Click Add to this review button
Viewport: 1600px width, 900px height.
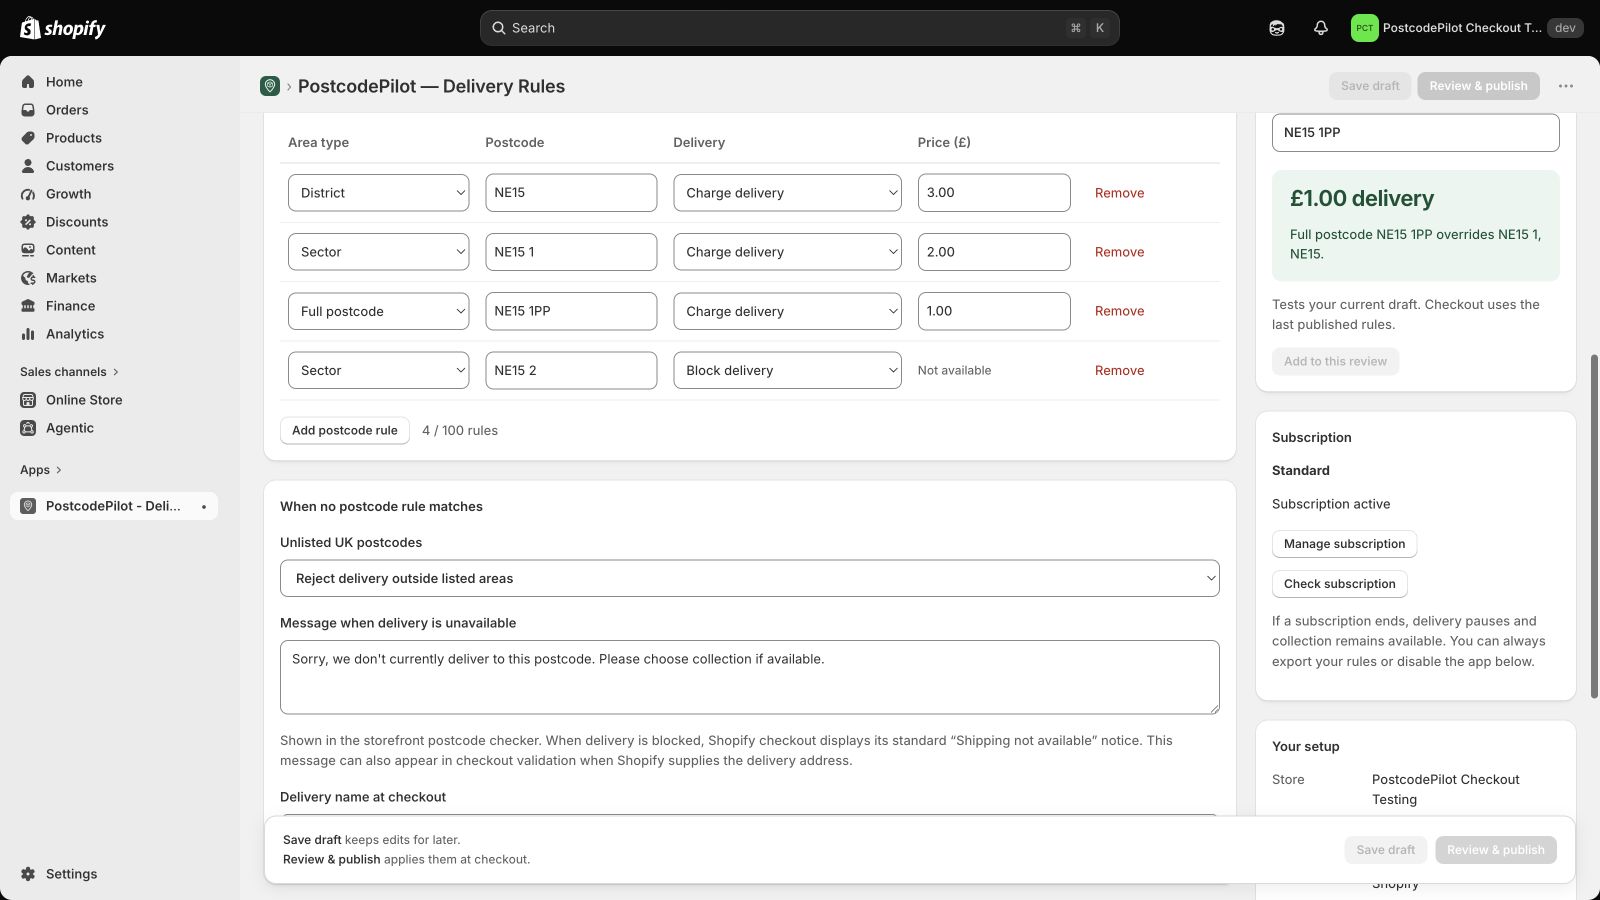coord(1335,361)
